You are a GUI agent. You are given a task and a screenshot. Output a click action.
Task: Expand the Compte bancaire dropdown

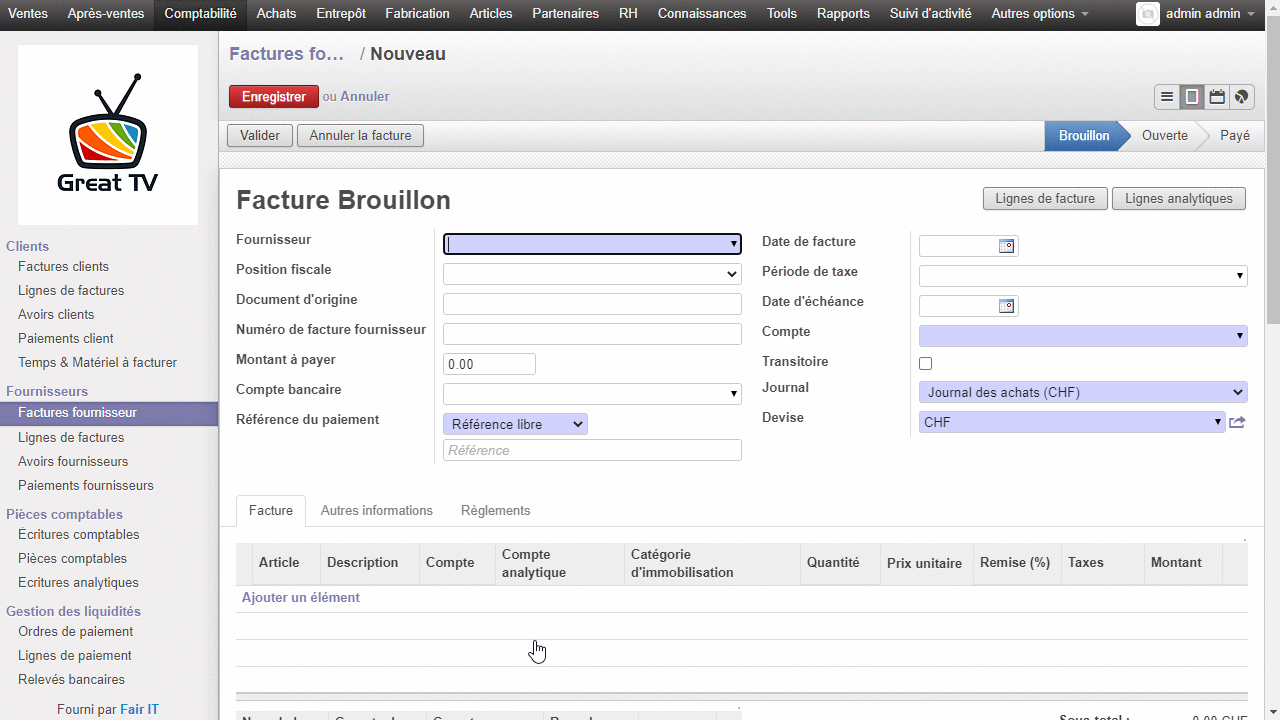734,394
